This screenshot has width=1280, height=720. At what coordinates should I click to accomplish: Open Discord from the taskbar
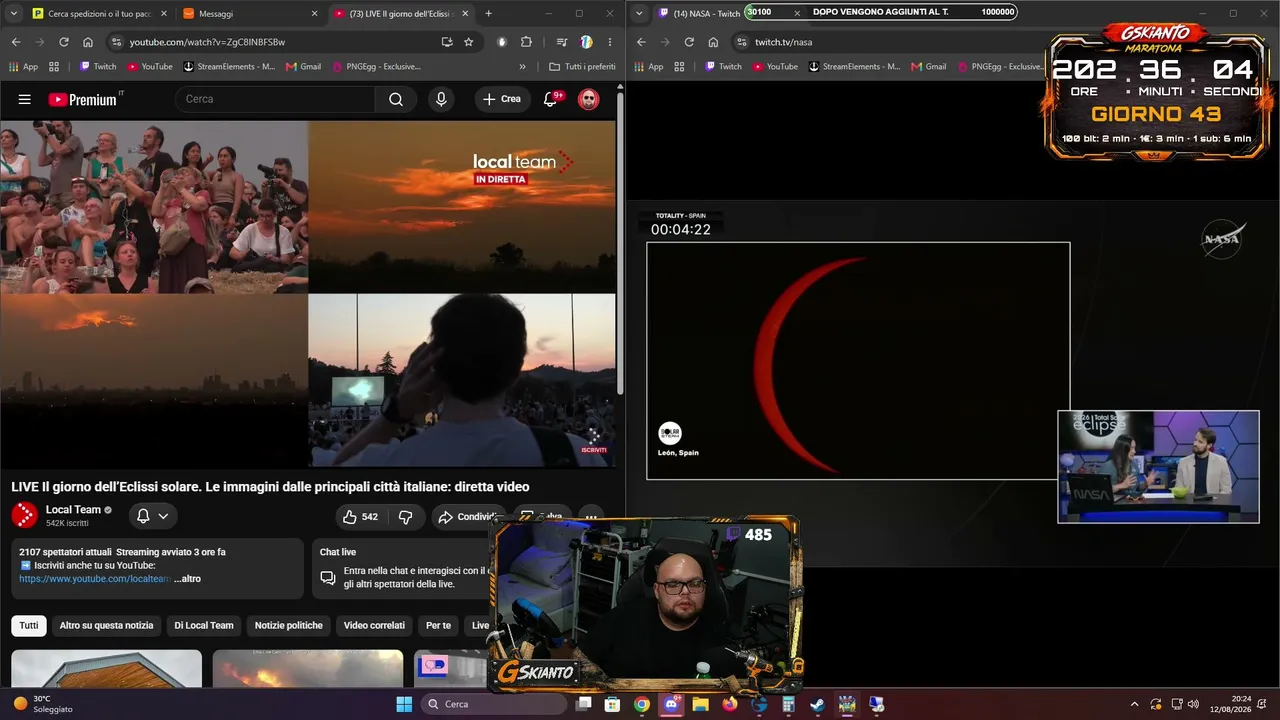(671, 704)
